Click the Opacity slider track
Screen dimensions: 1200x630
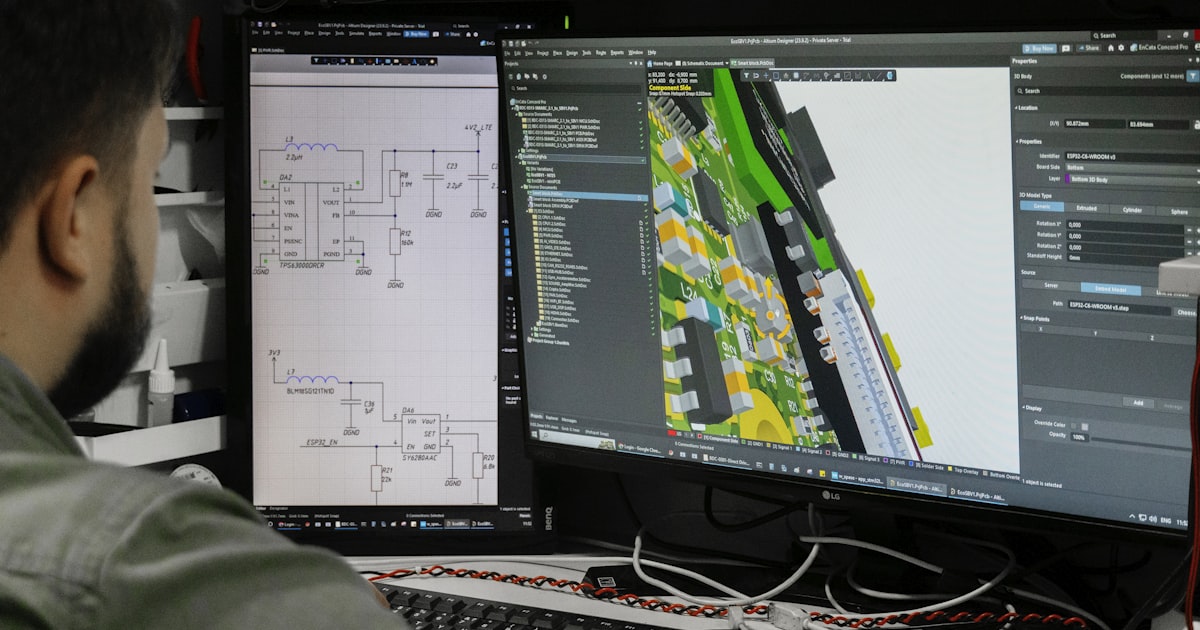pos(1140,441)
